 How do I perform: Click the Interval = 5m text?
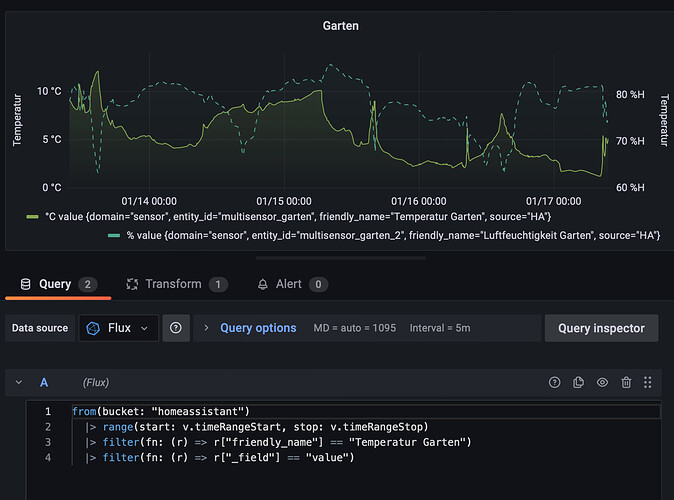(440, 328)
